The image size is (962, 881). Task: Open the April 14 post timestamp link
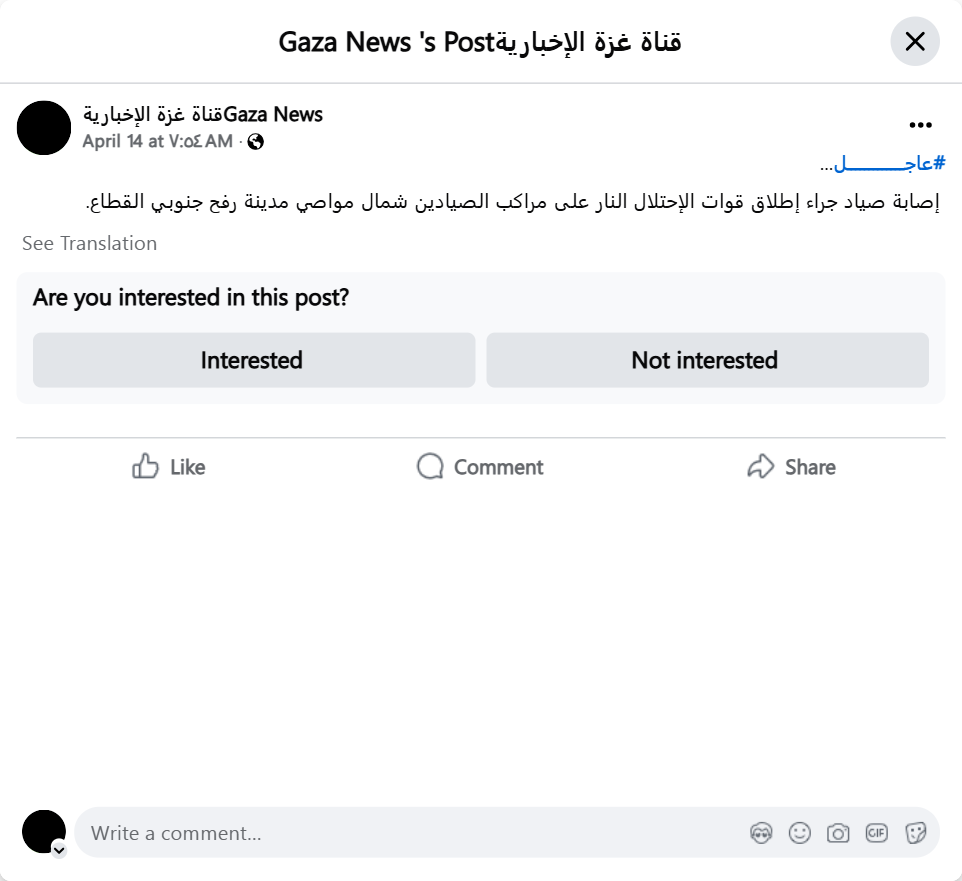coord(157,141)
